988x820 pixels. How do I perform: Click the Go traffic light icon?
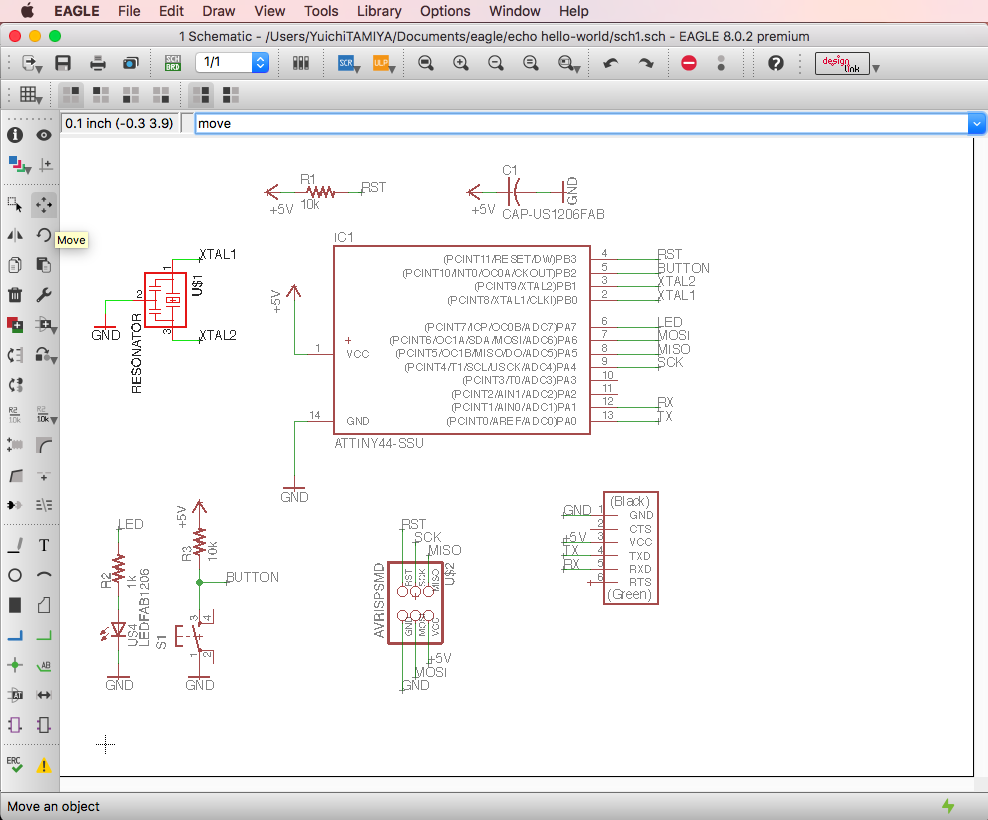[x=721, y=63]
